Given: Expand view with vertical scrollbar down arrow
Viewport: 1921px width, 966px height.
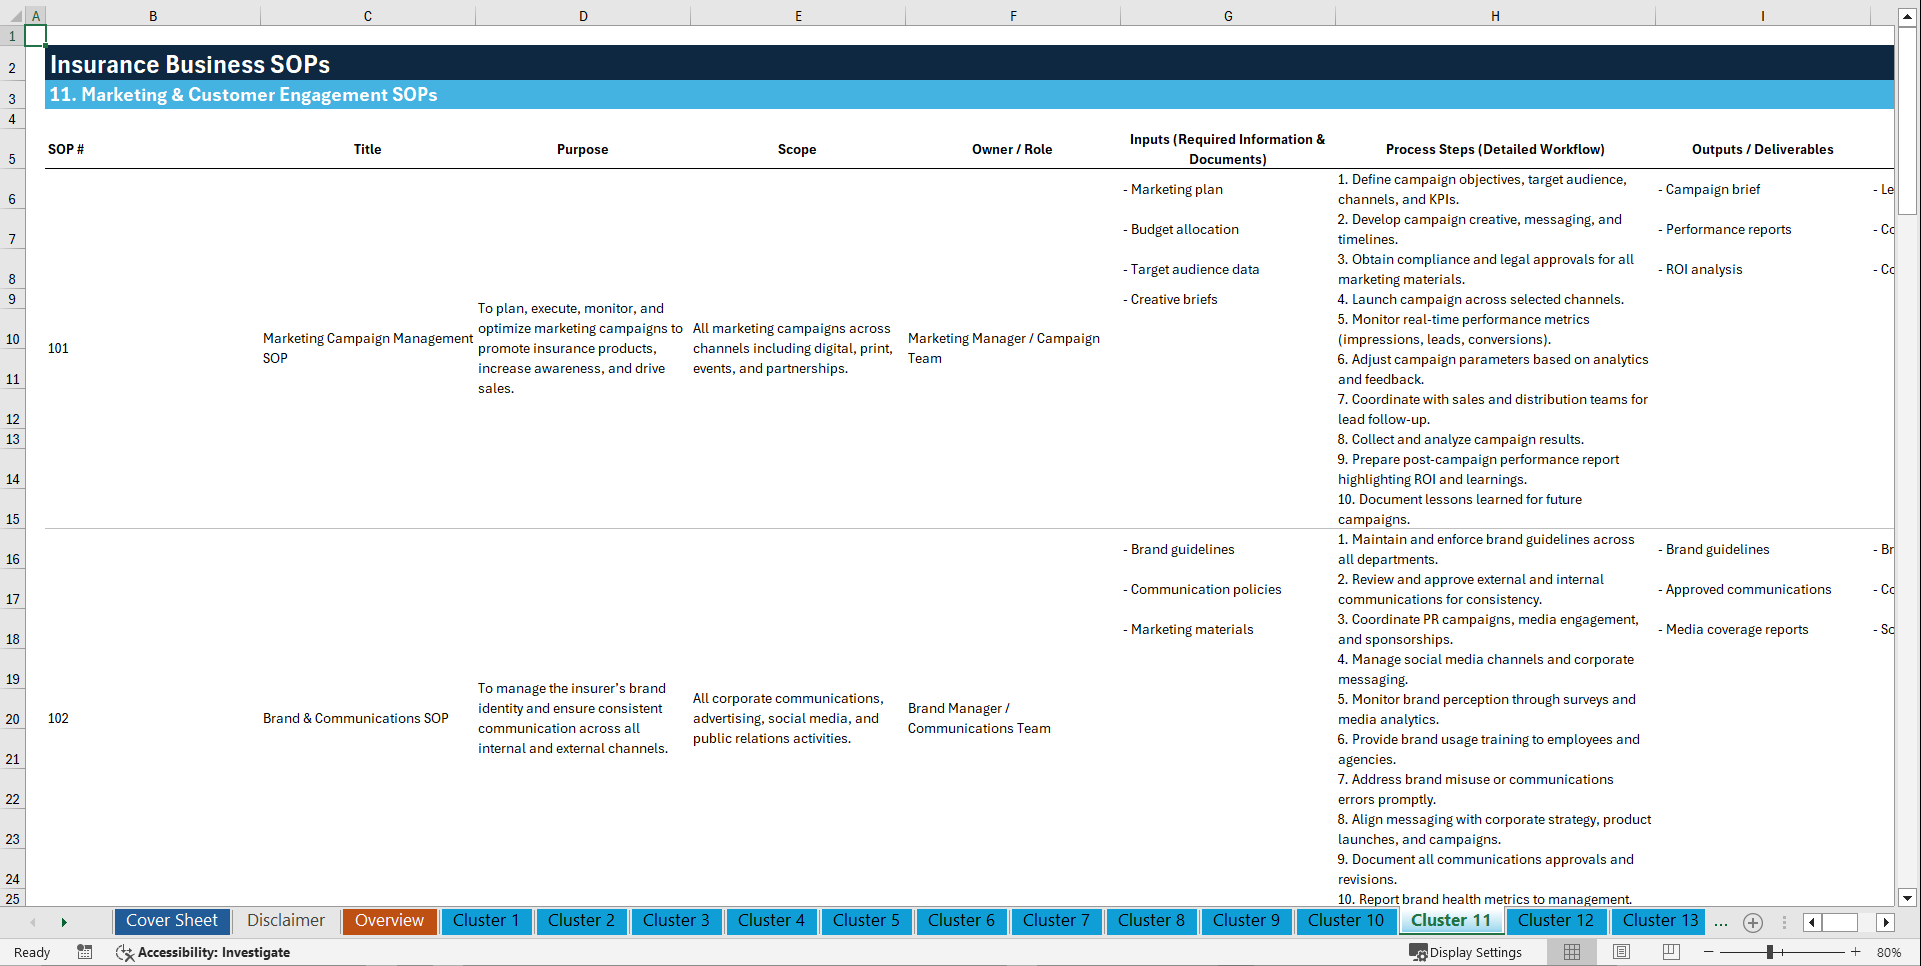Looking at the screenshot, I should [x=1908, y=898].
